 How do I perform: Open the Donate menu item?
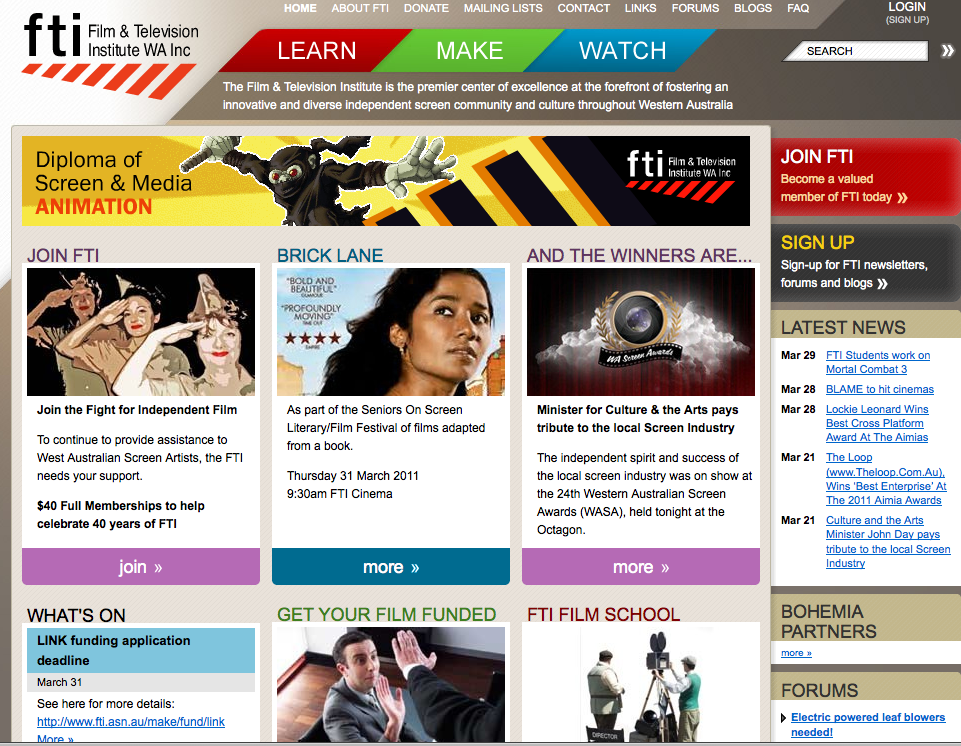(426, 8)
